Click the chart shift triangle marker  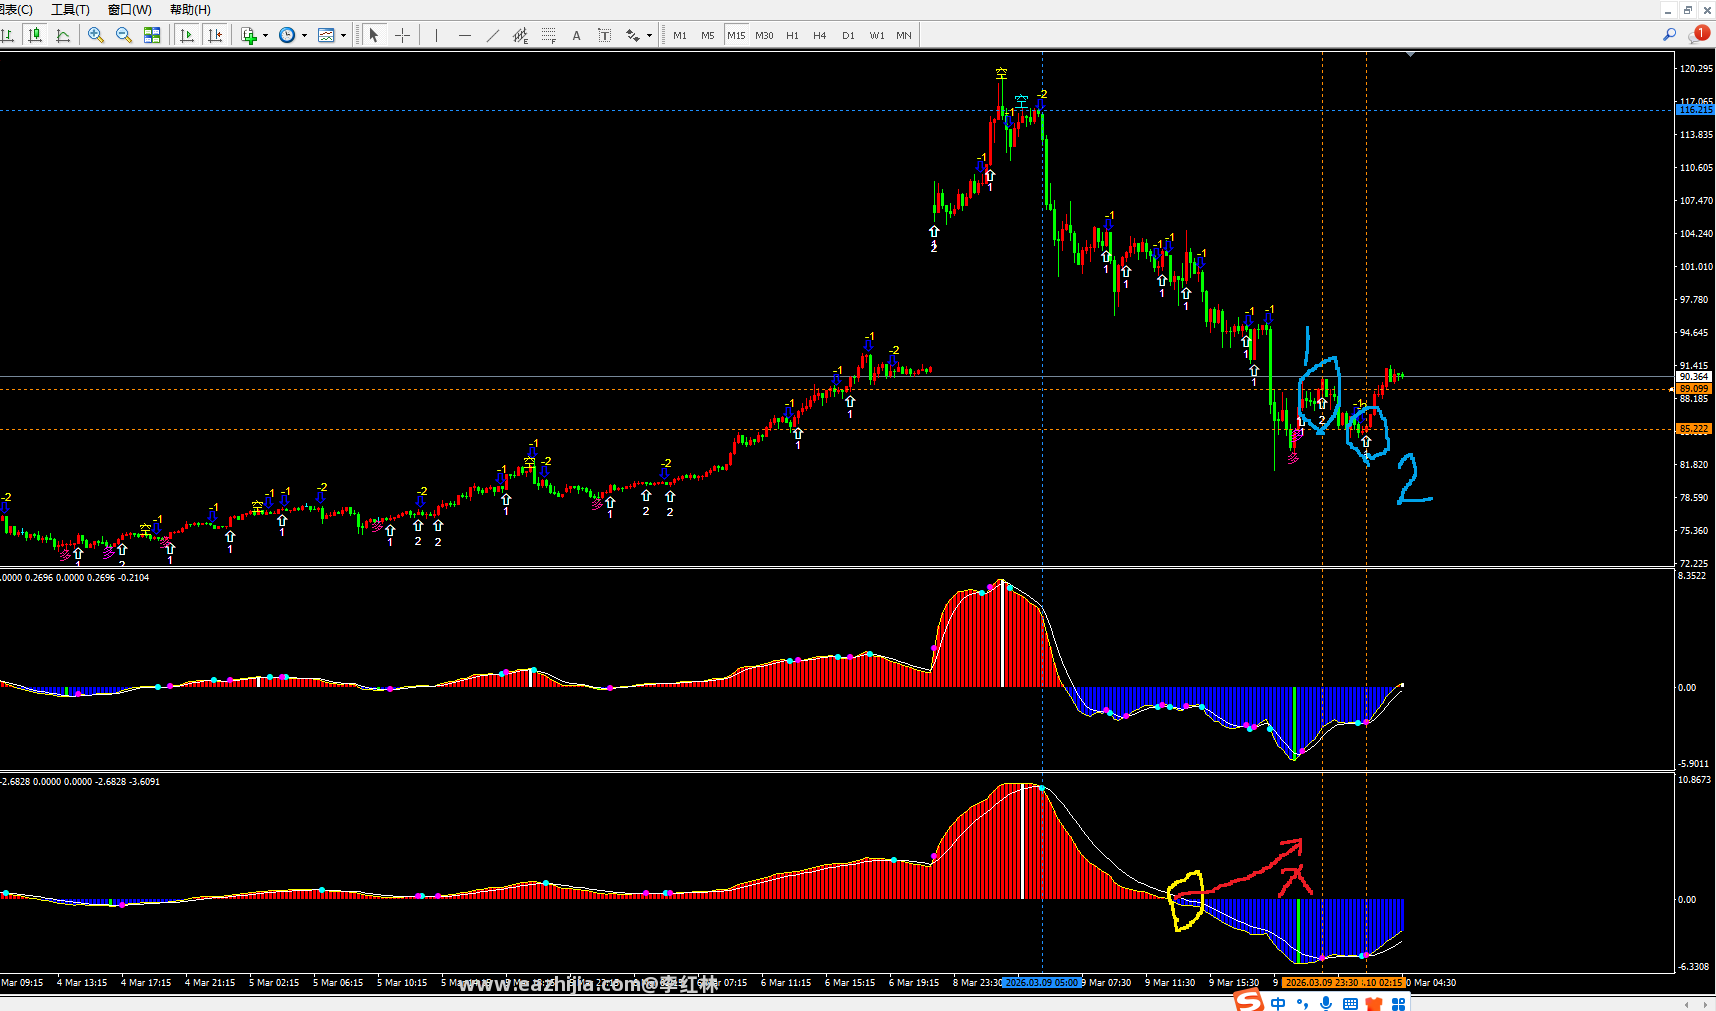[1411, 55]
